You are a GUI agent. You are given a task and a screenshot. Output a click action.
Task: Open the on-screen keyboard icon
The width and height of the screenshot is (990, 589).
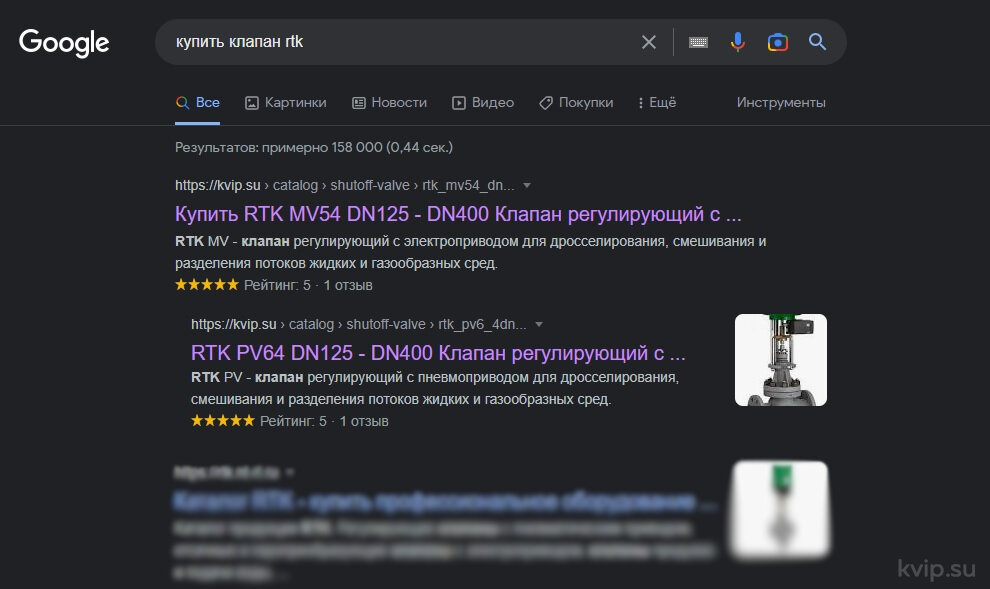coord(698,42)
